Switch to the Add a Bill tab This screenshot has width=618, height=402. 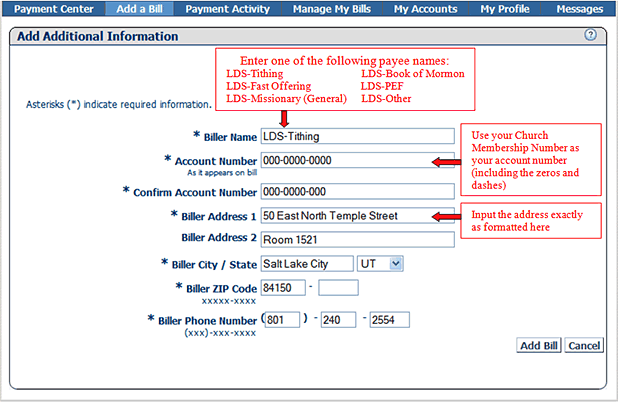[x=140, y=9]
